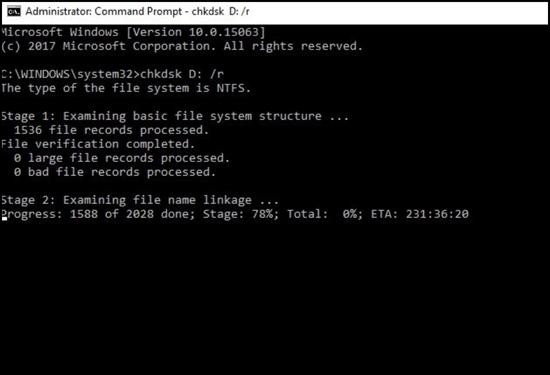This screenshot has width=550, height=375.
Task: Select the 'chkdsk D: /r' title bar text
Action: (221, 12)
